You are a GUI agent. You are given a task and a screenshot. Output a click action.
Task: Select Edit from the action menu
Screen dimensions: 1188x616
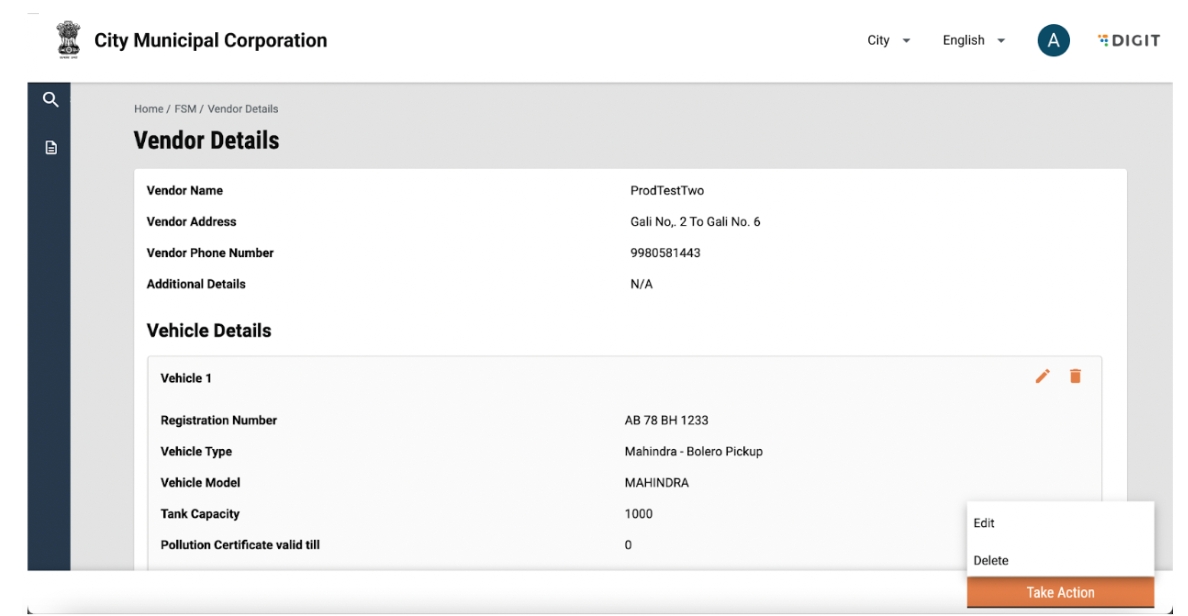[x=985, y=523]
